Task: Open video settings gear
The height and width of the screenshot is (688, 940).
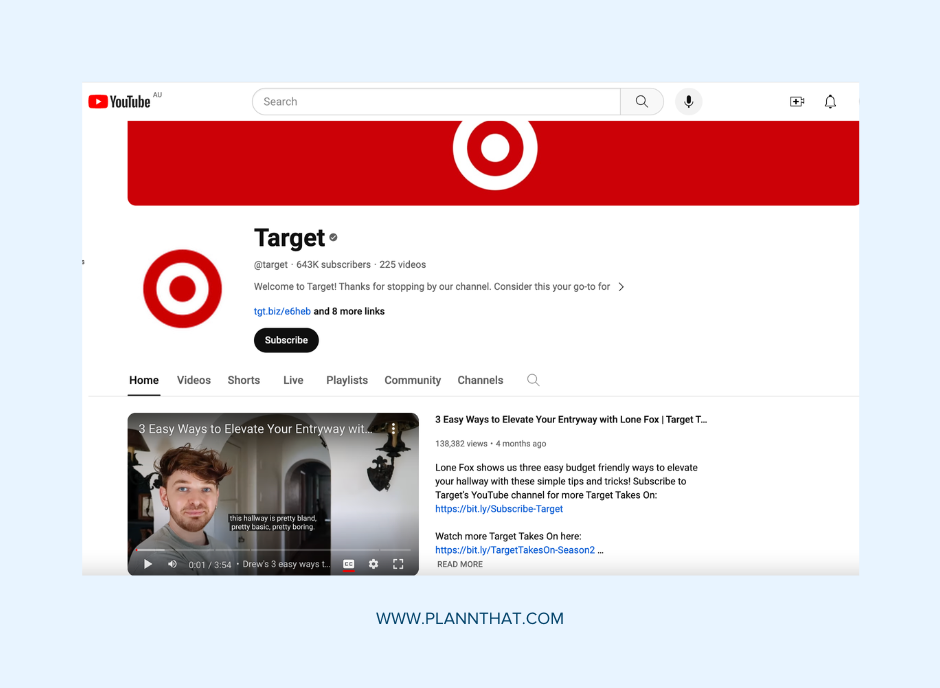Action: [373, 564]
